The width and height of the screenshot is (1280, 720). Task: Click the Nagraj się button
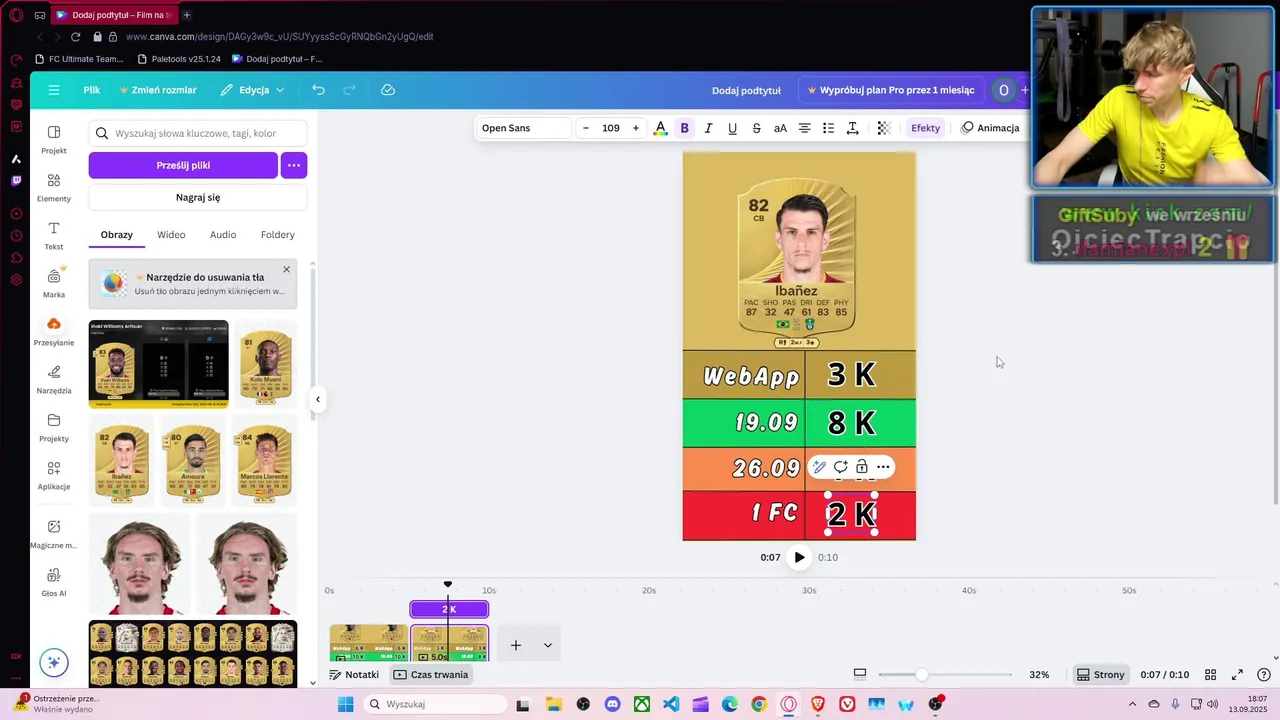[x=198, y=197]
